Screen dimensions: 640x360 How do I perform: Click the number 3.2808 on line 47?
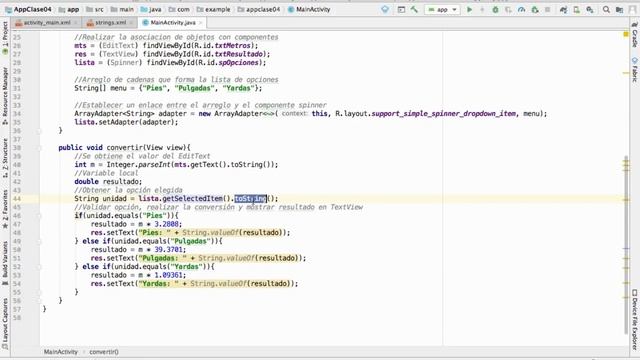click(x=166, y=224)
